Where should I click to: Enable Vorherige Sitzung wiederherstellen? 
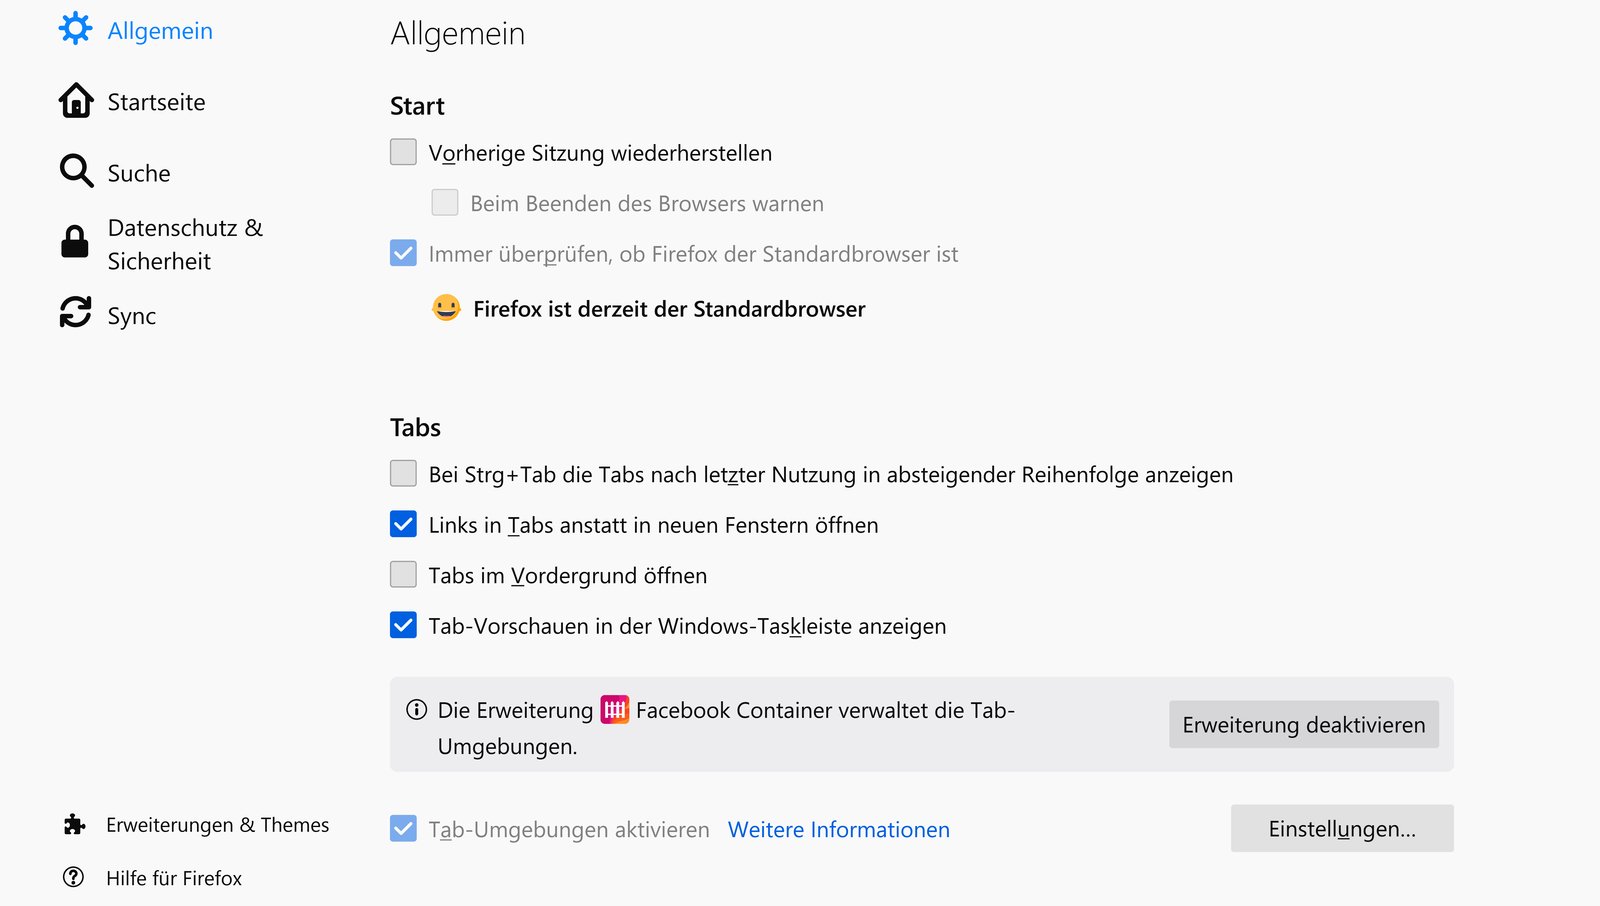tap(403, 151)
